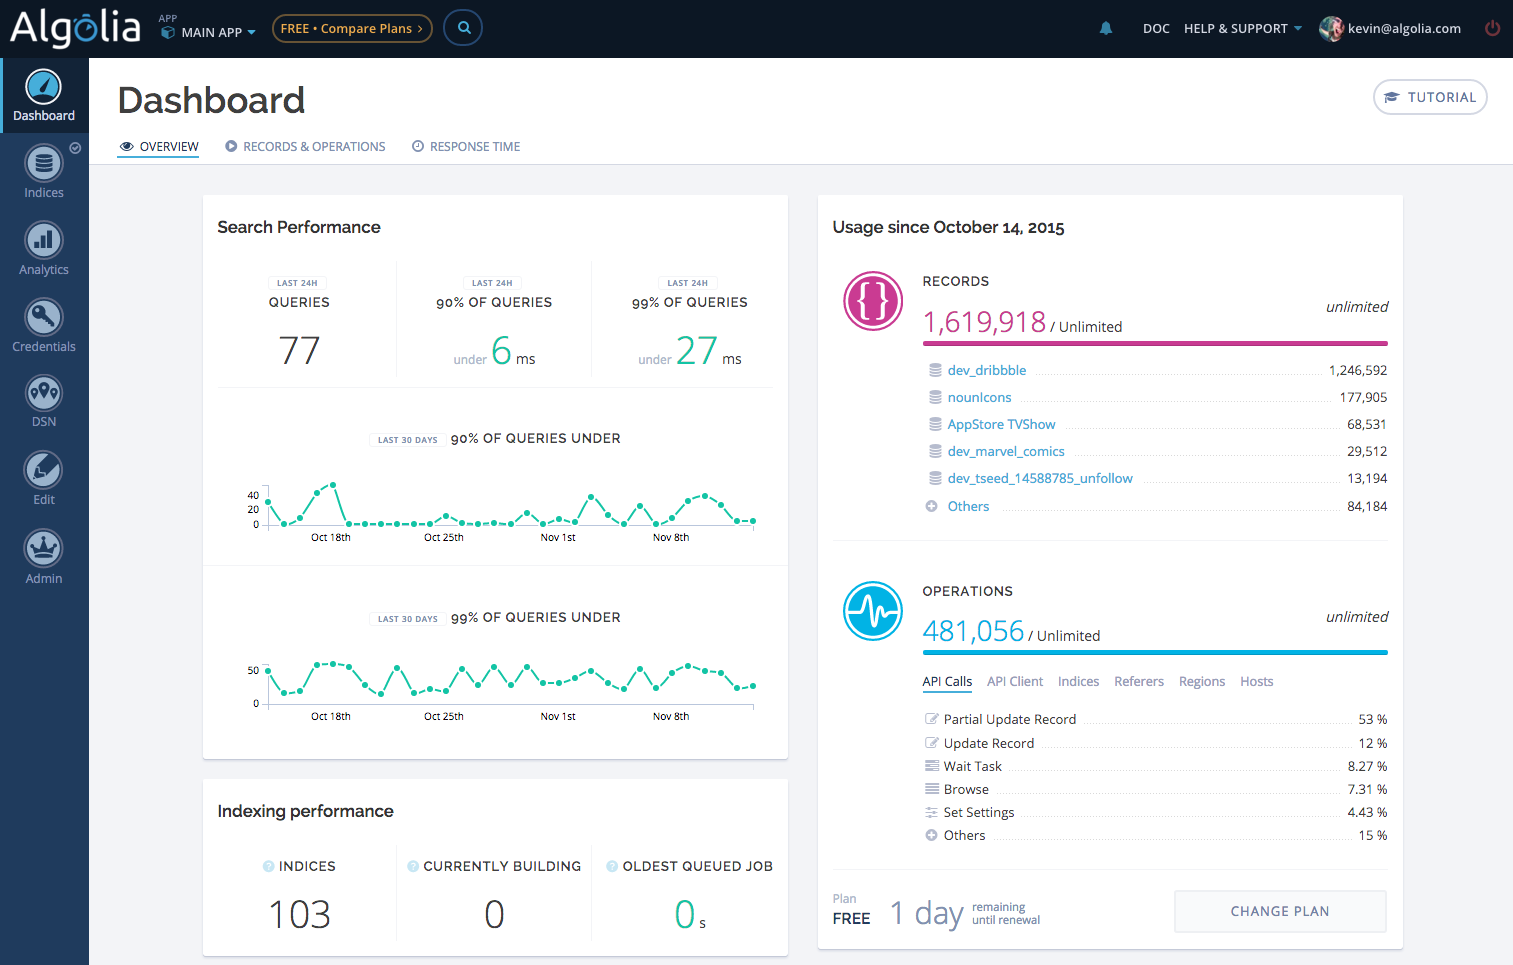1513x965 pixels.
Task: Select the Hosts tab
Action: click(1257, 682)
